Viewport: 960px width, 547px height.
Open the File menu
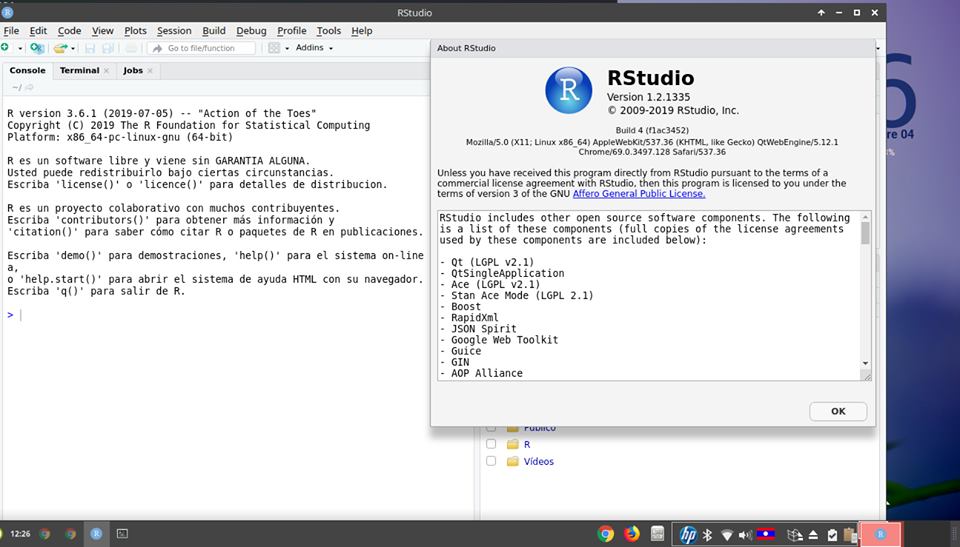pyautogui.click(x=11, y=31)
